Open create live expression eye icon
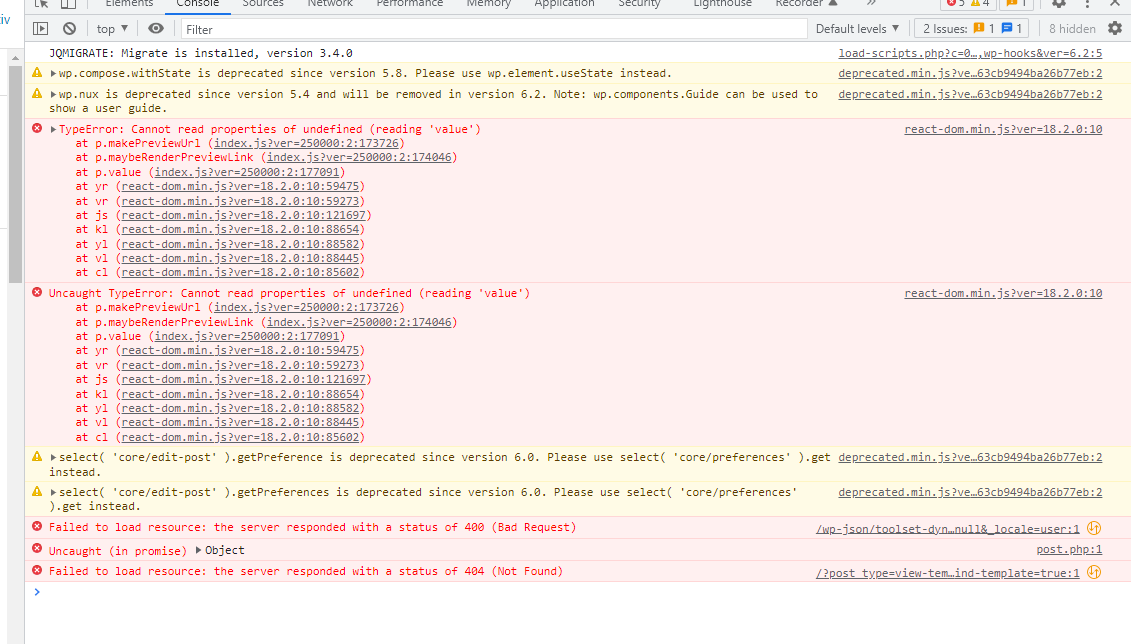This screenshot has width=1131, height=644. point(156,28)
